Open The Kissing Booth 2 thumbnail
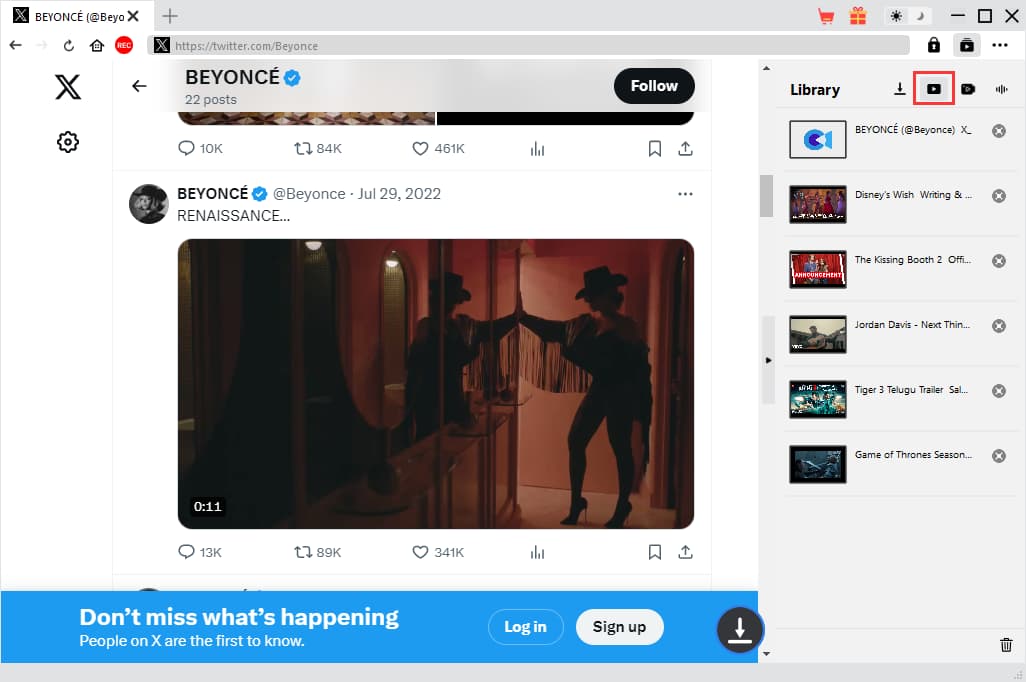 coord(817,269)
